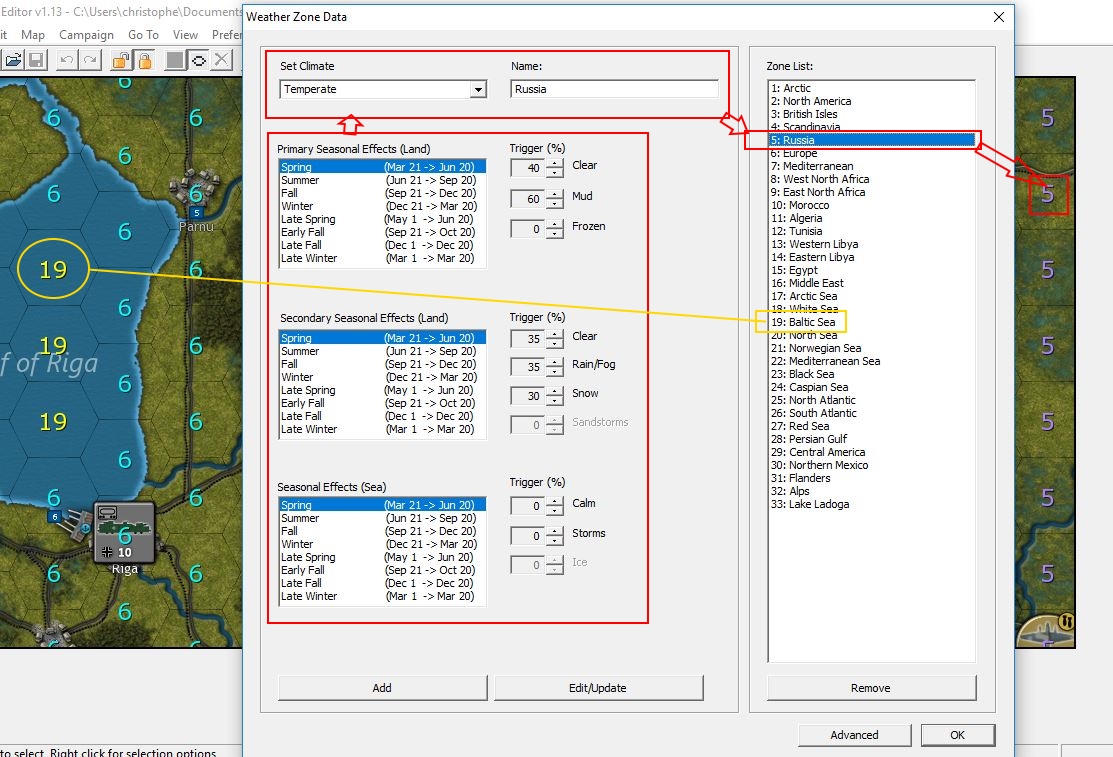
Task: Open the Advanced weather settings
Action: 855,735
